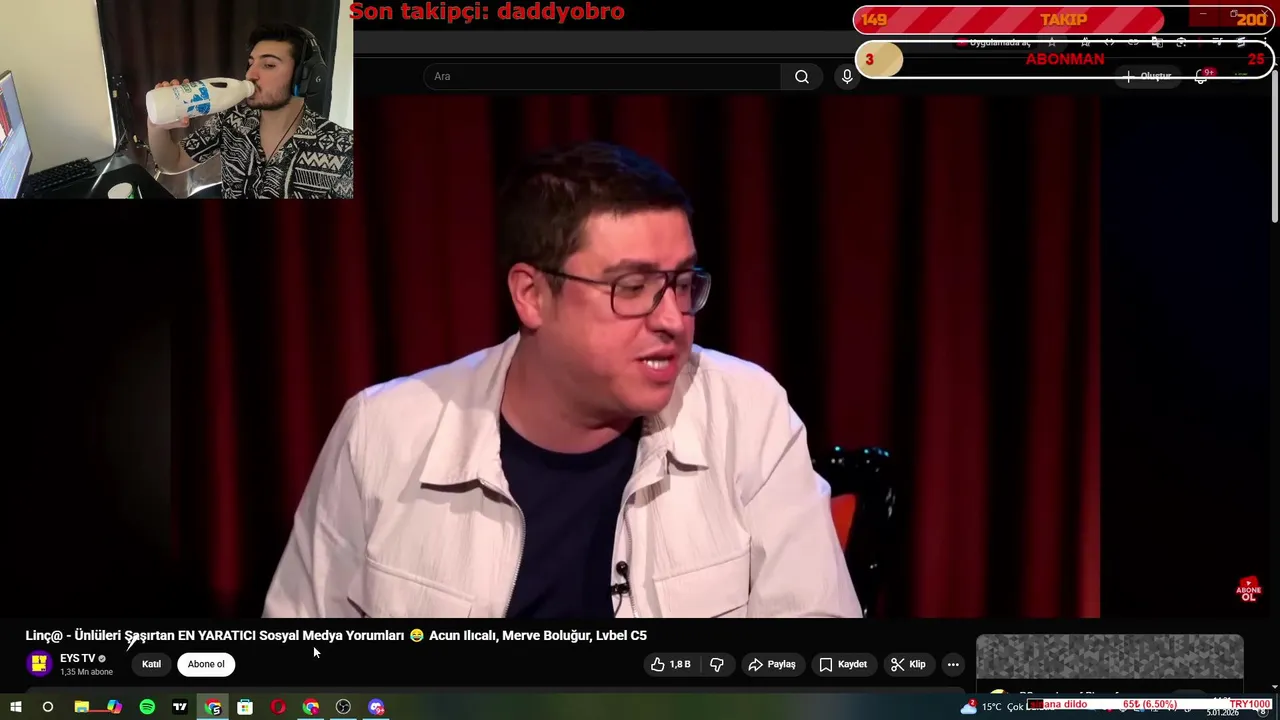
Task: Start voice search with the microphone icon
Action: click(847, 77)
